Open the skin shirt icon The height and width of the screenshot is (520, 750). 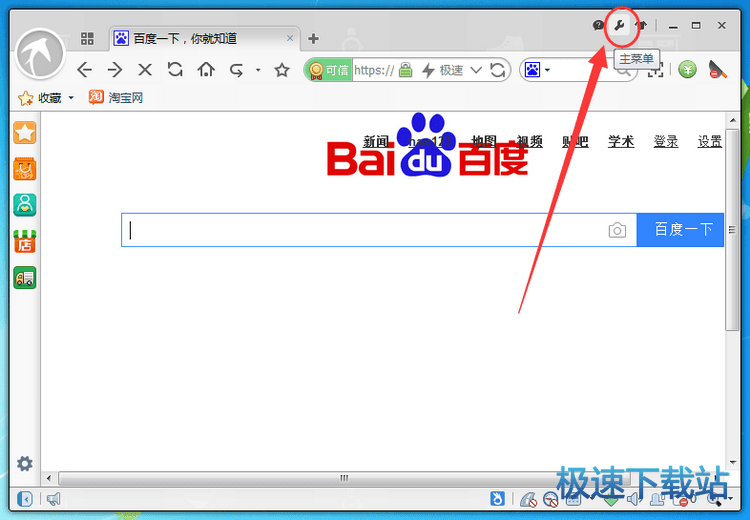pos(641,25)
